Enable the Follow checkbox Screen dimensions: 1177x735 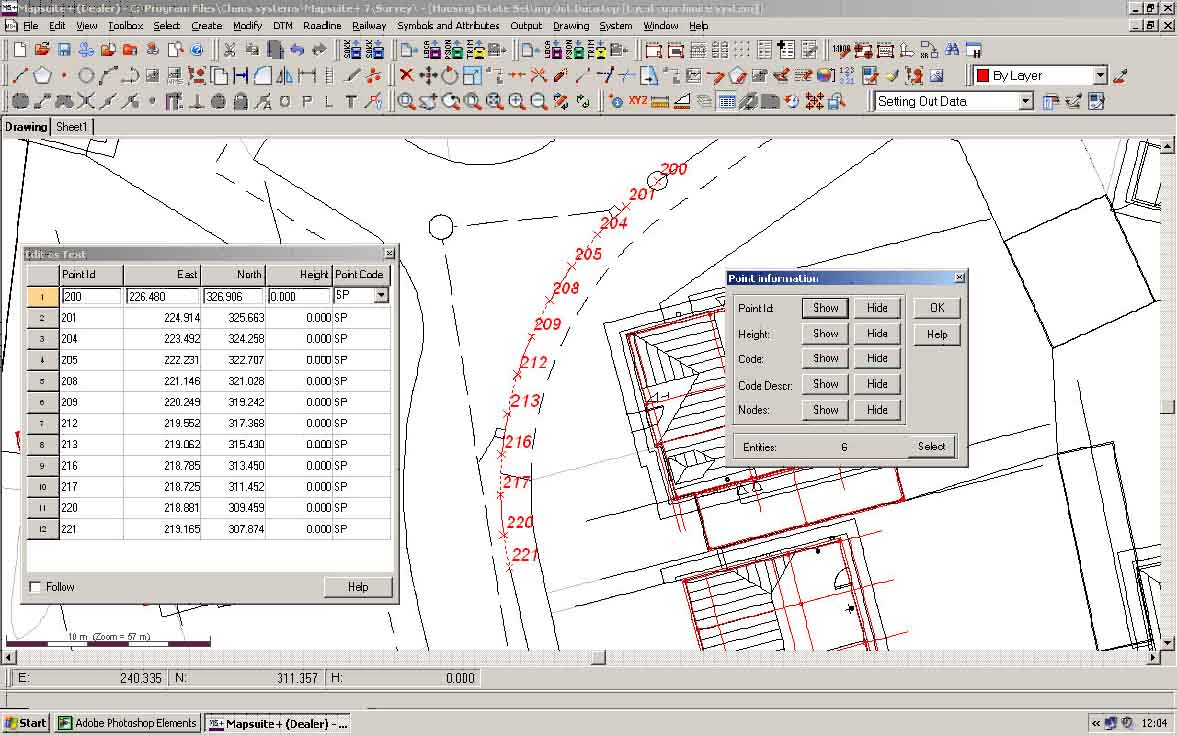pyautogui.click(x=36, y=587)
